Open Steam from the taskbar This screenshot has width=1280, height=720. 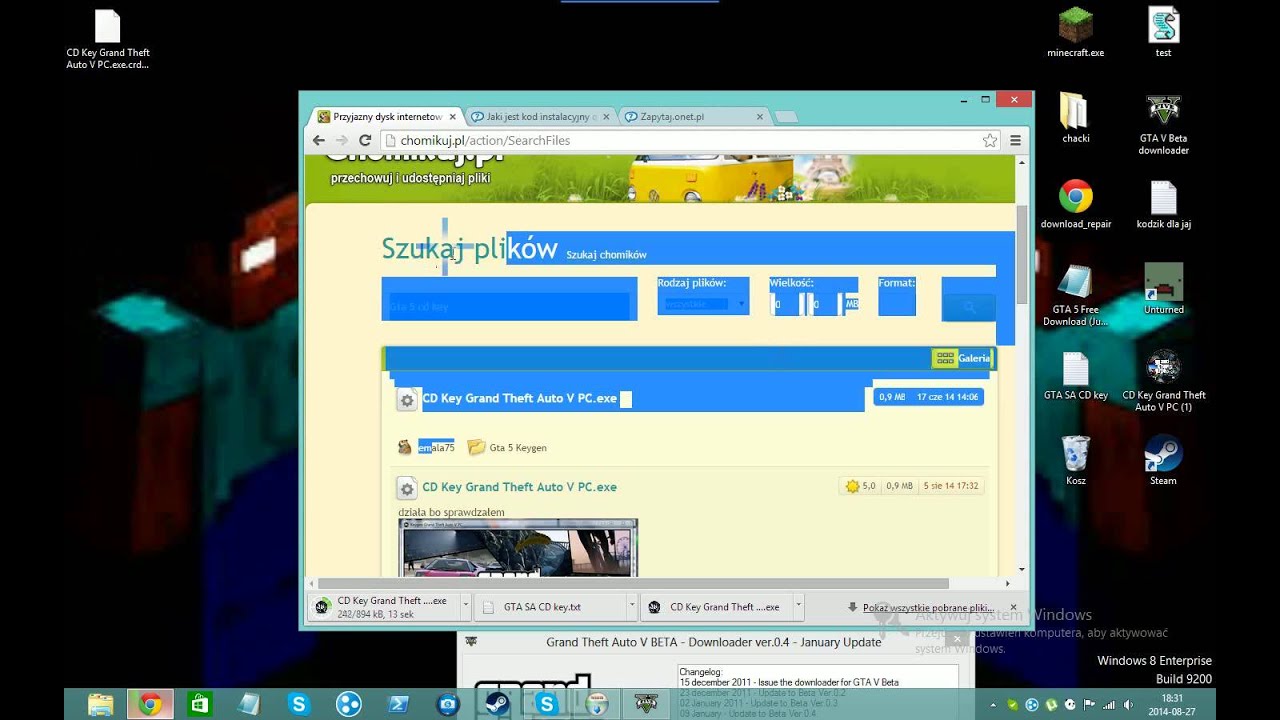tap(497, 704)
